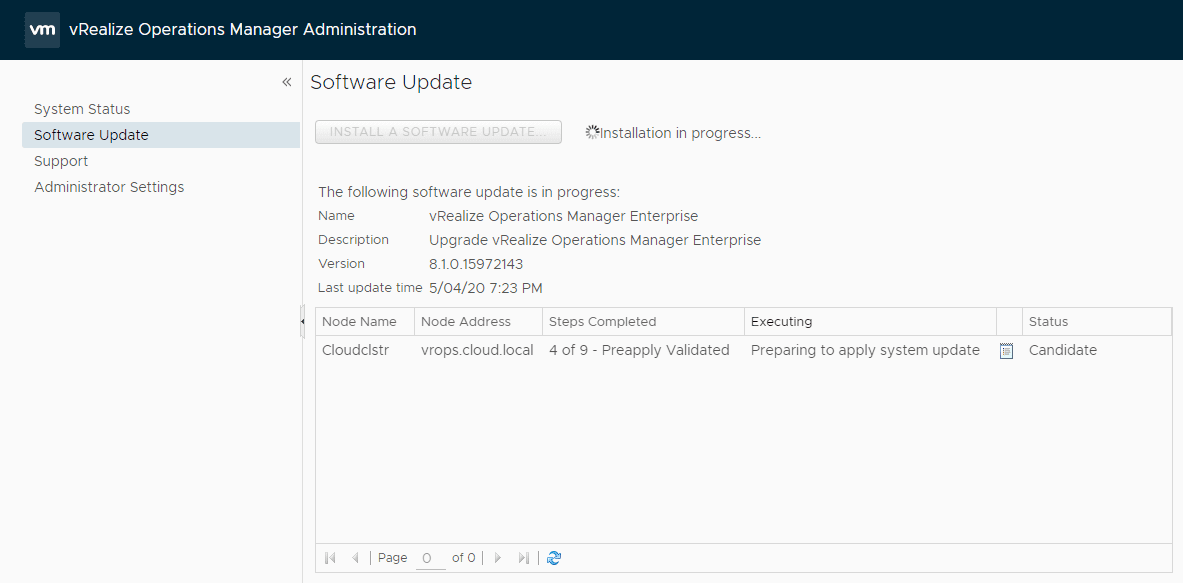This screenshot has height=583, width=1183.
Task: Open the Support section
Action: click(61, 160)
